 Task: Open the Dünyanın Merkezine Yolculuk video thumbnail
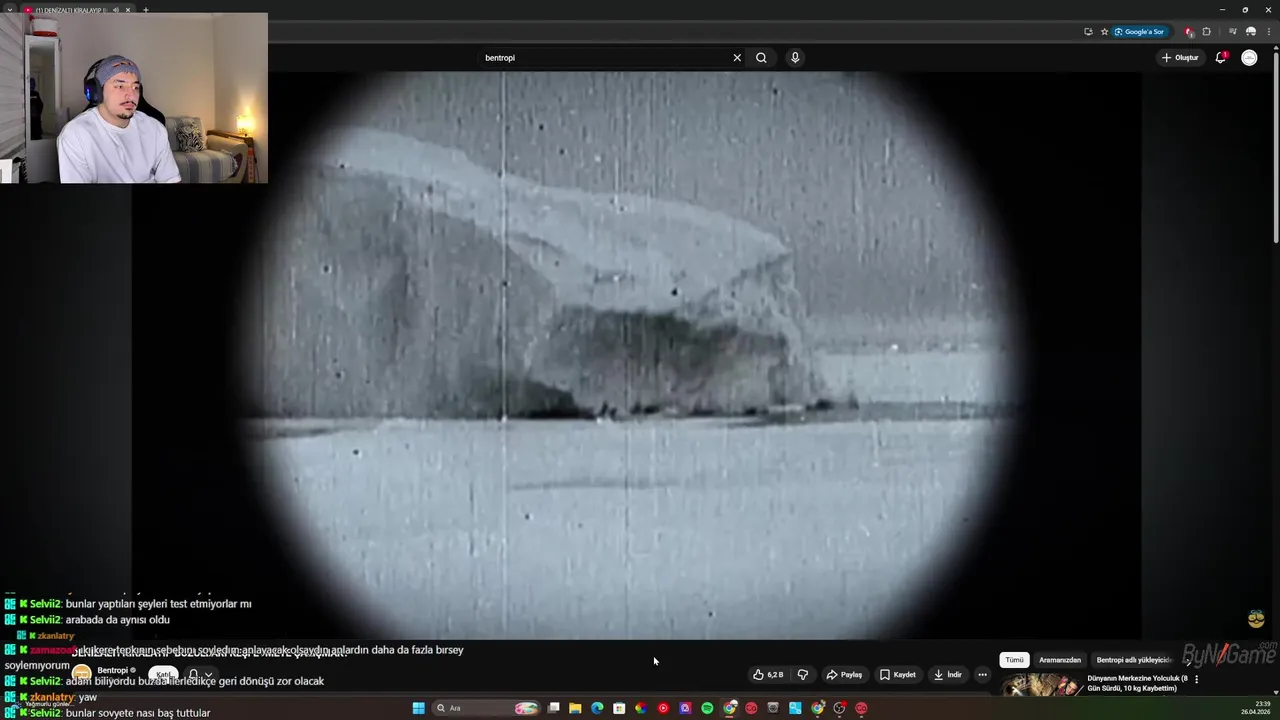1040,685
